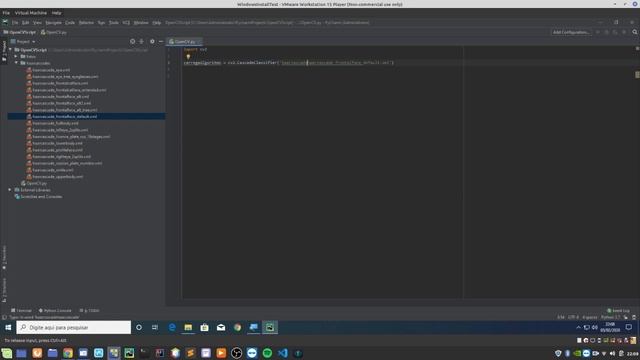640x360 pixels.
Task: Select haarcascade_profileface.xml file
Action: 57,150
